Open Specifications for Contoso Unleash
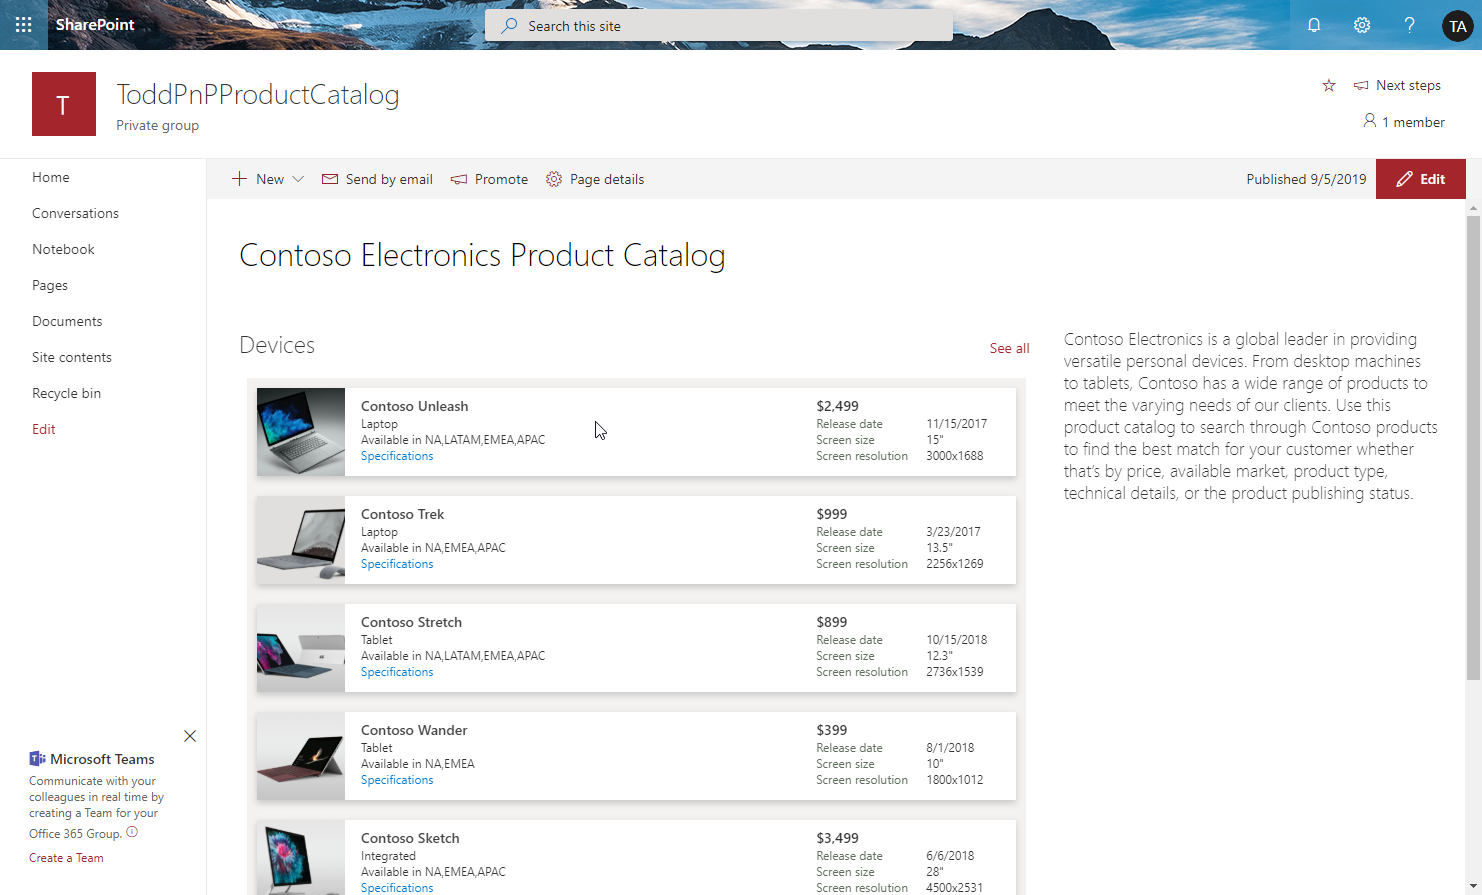The image size is (1482, 895). click(x=397, y=456)
